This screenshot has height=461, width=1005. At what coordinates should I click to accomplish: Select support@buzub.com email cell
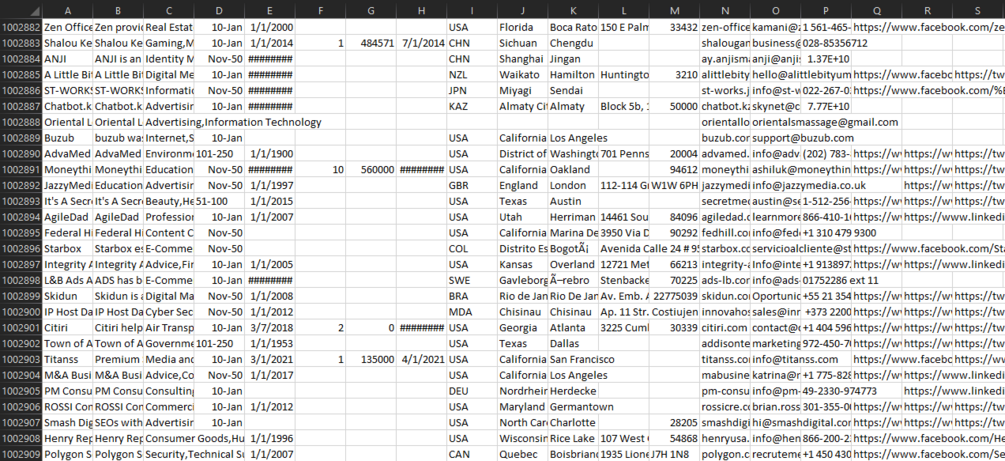pos(803,138)
